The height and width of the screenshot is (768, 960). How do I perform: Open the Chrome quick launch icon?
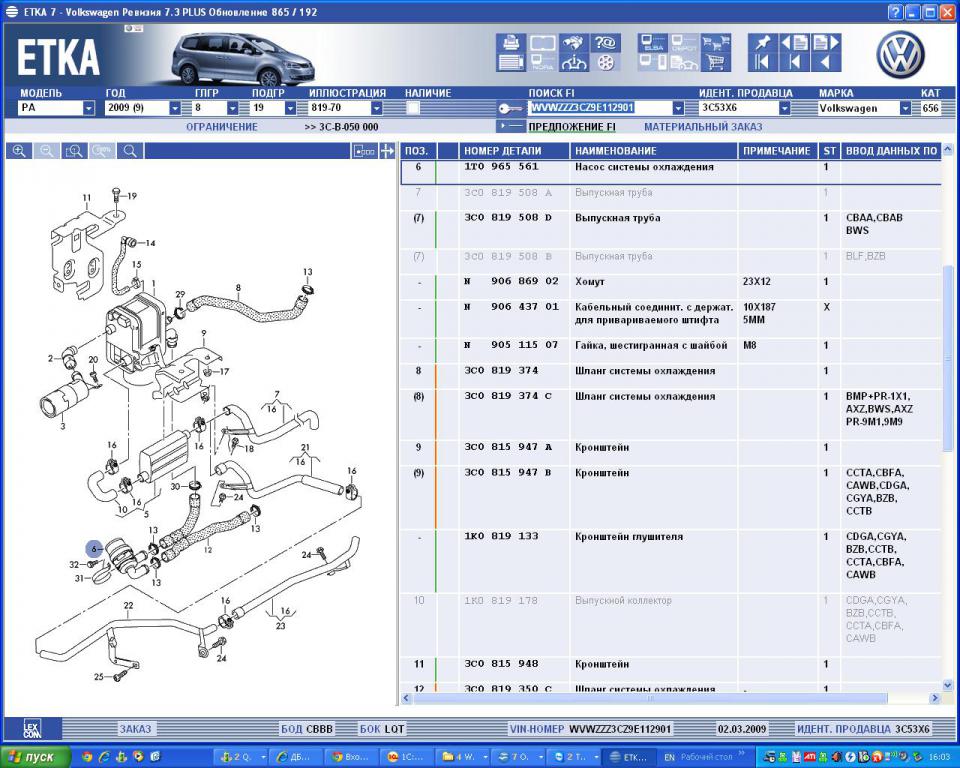click(x=87, y=757)
